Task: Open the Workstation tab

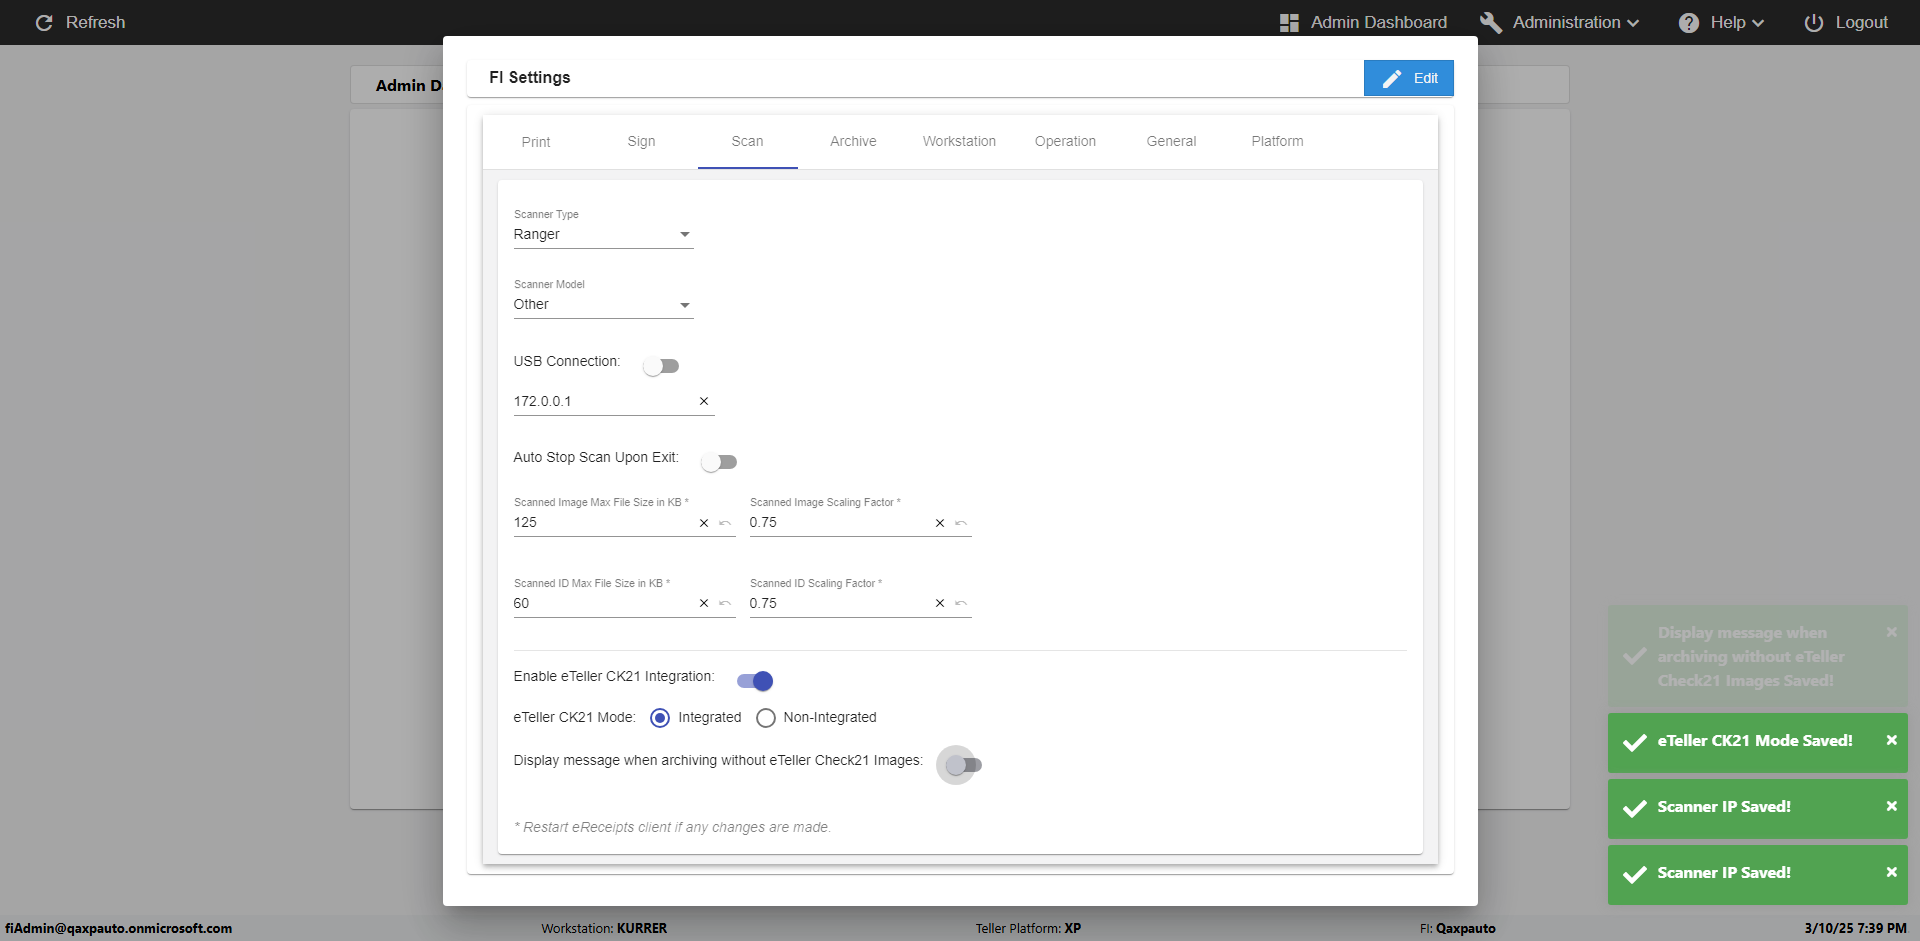Action: [x=959, y=142]
